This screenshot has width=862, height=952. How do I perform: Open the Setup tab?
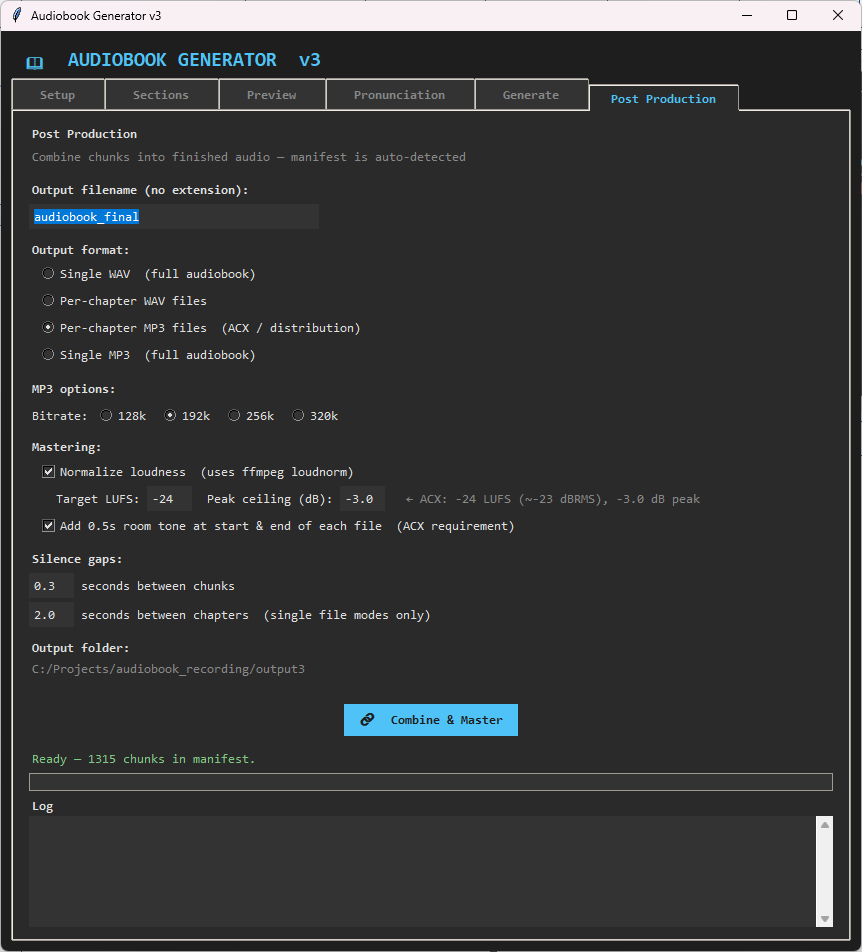(x=58, y=95)
